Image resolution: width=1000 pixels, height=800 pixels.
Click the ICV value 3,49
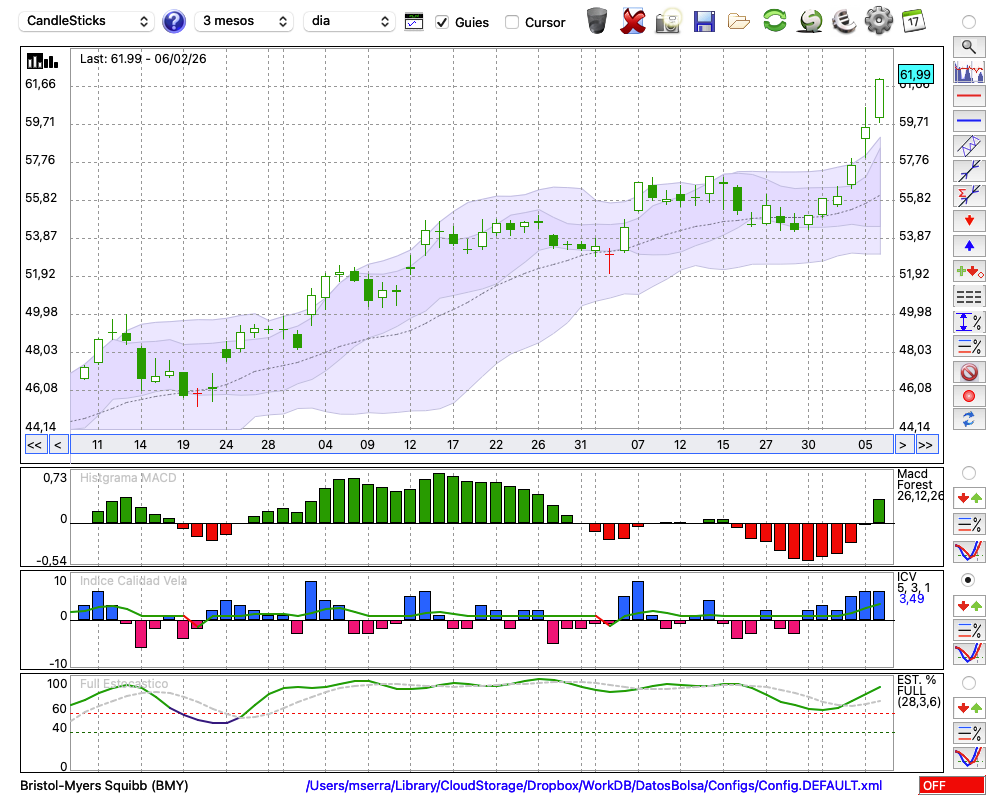911,598
